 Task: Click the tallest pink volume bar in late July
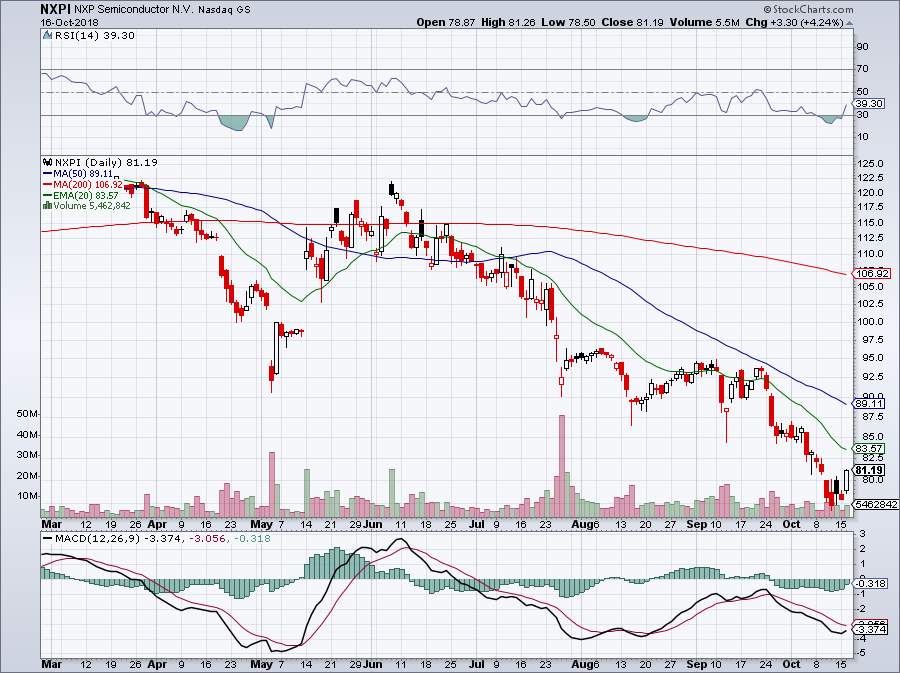coord(561,466)
